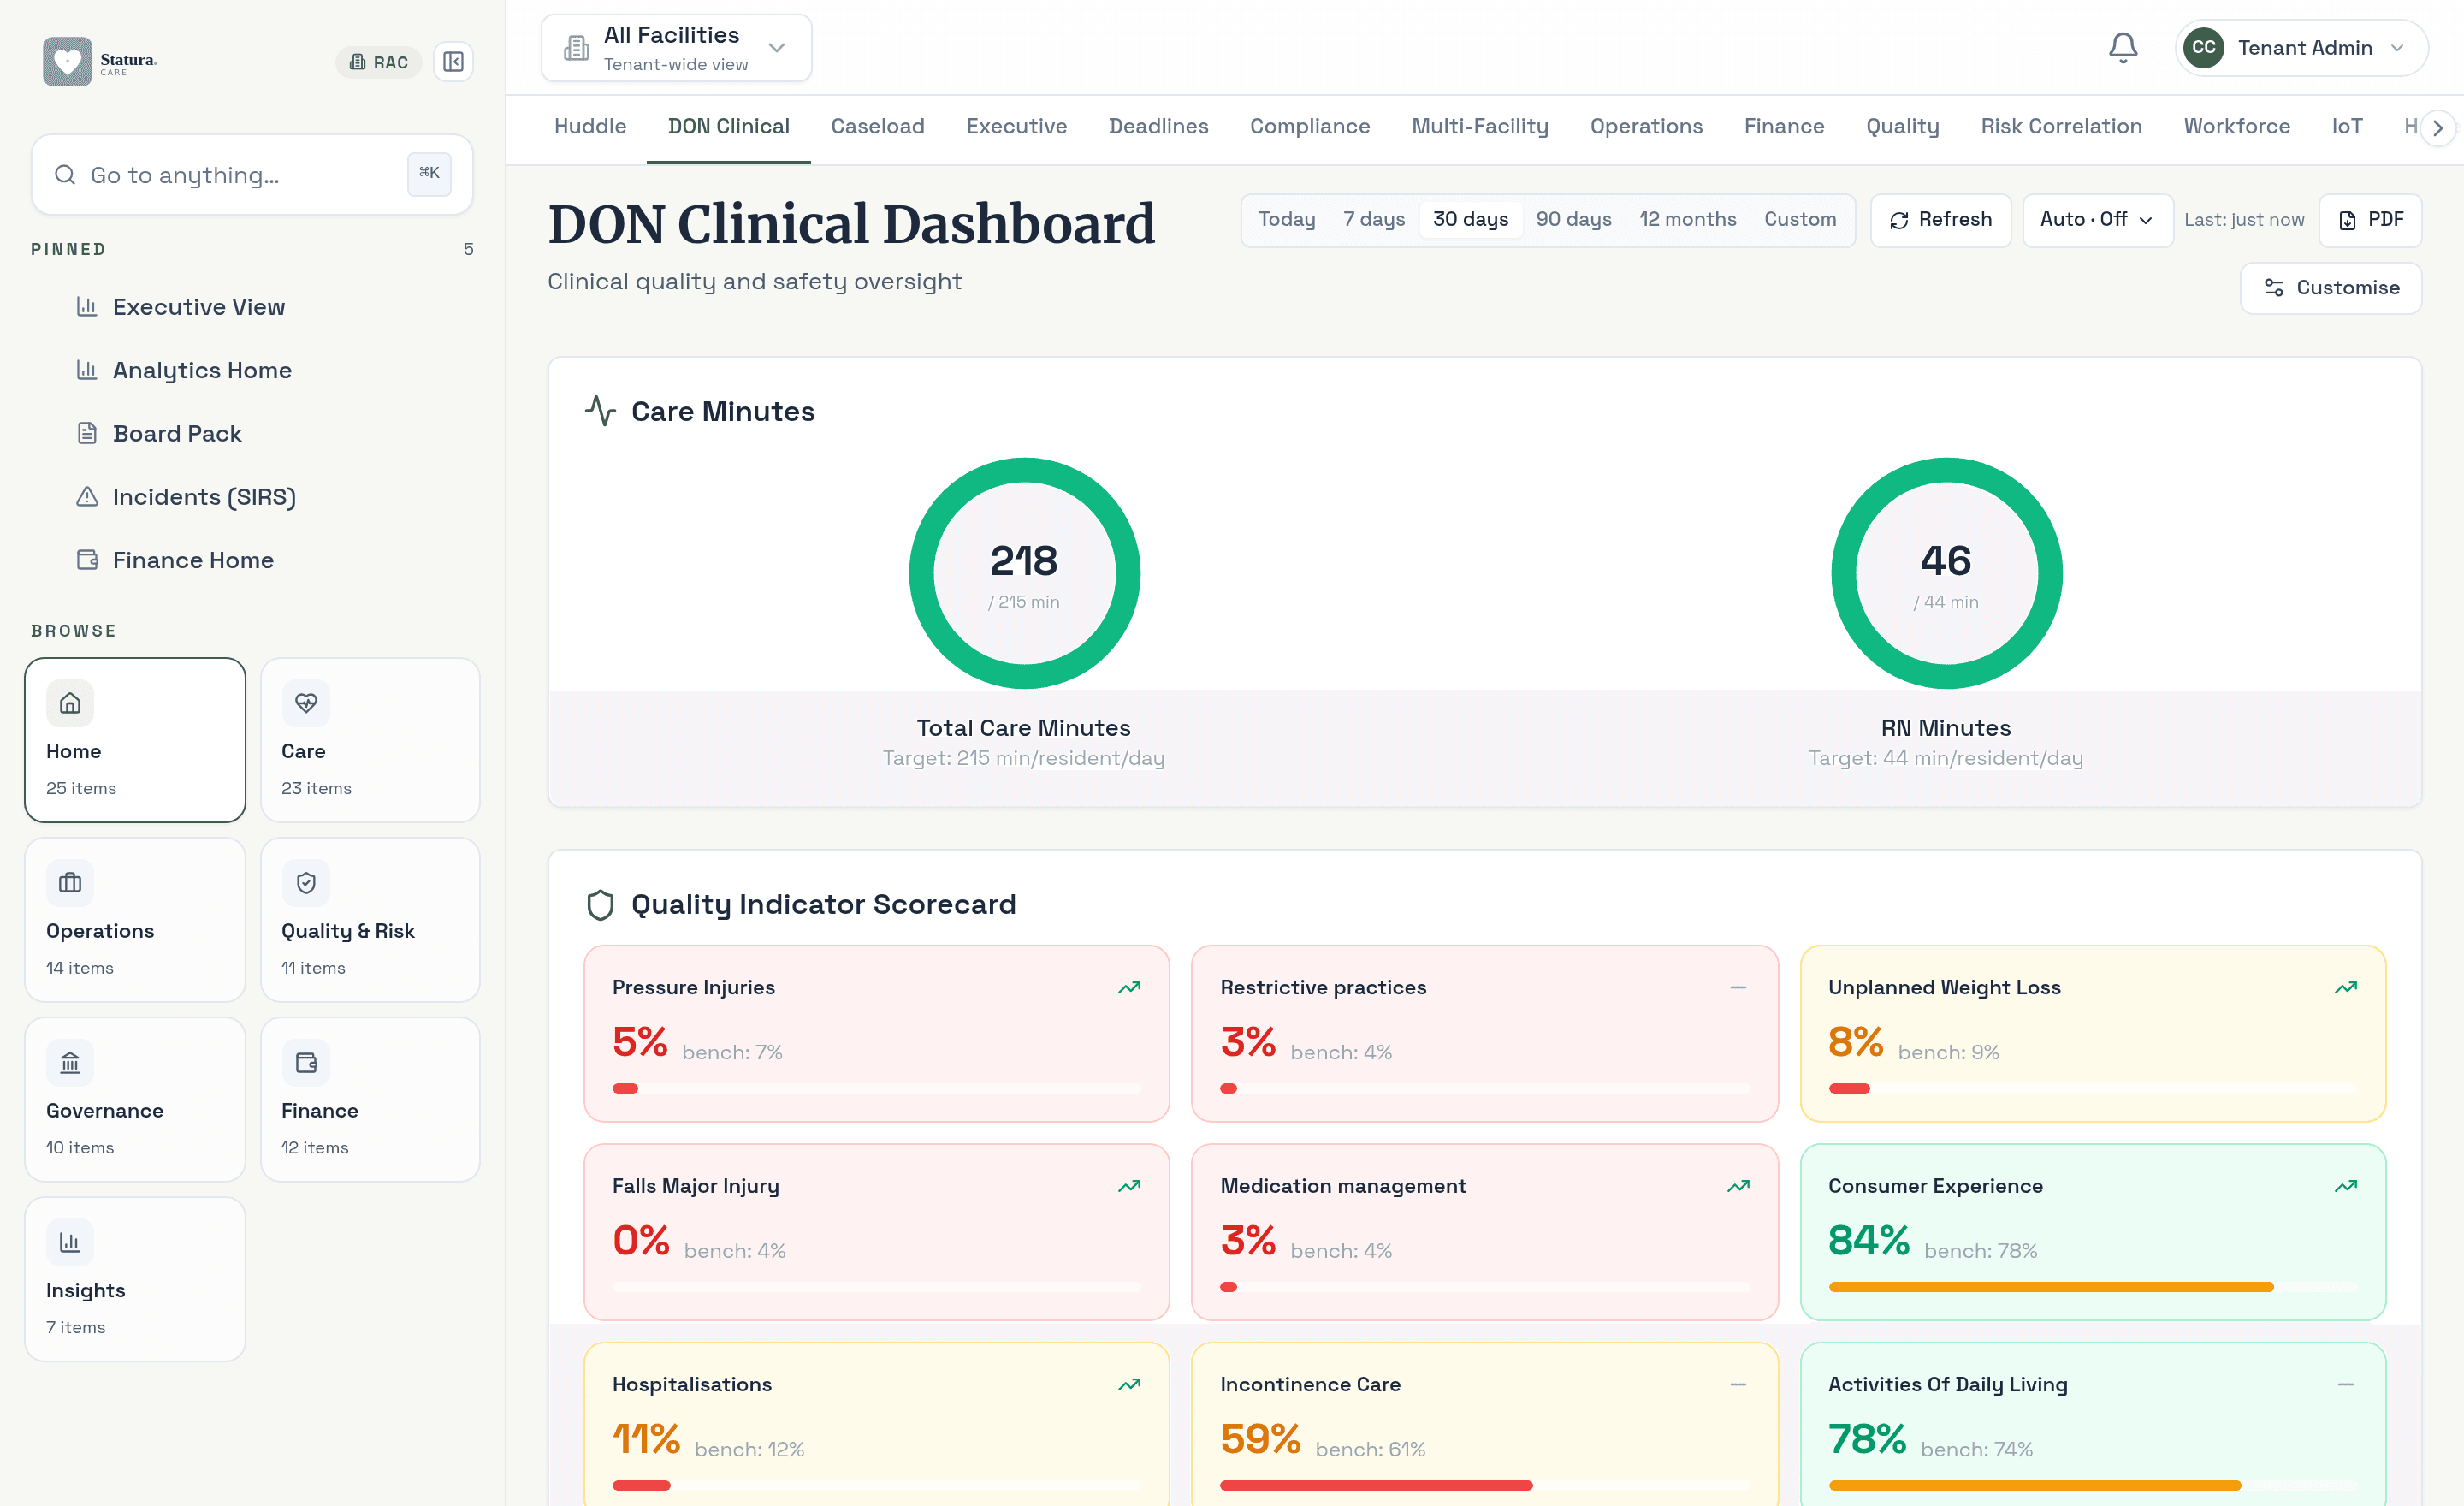Export the dashboard as PDF

point(2370,220)
